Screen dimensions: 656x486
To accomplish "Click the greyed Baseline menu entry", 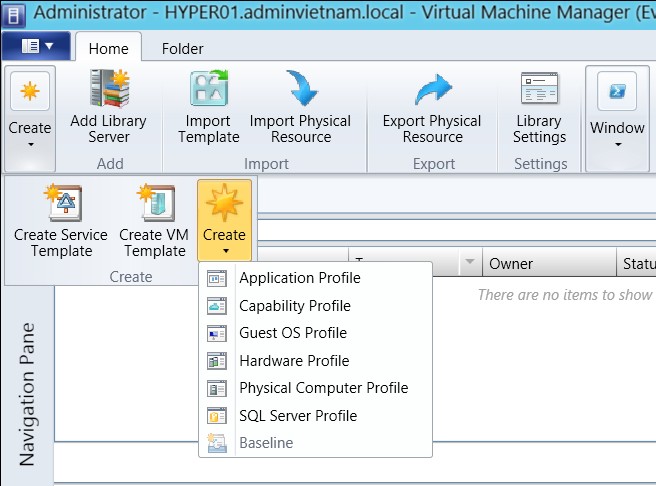I will coord(315,443).
